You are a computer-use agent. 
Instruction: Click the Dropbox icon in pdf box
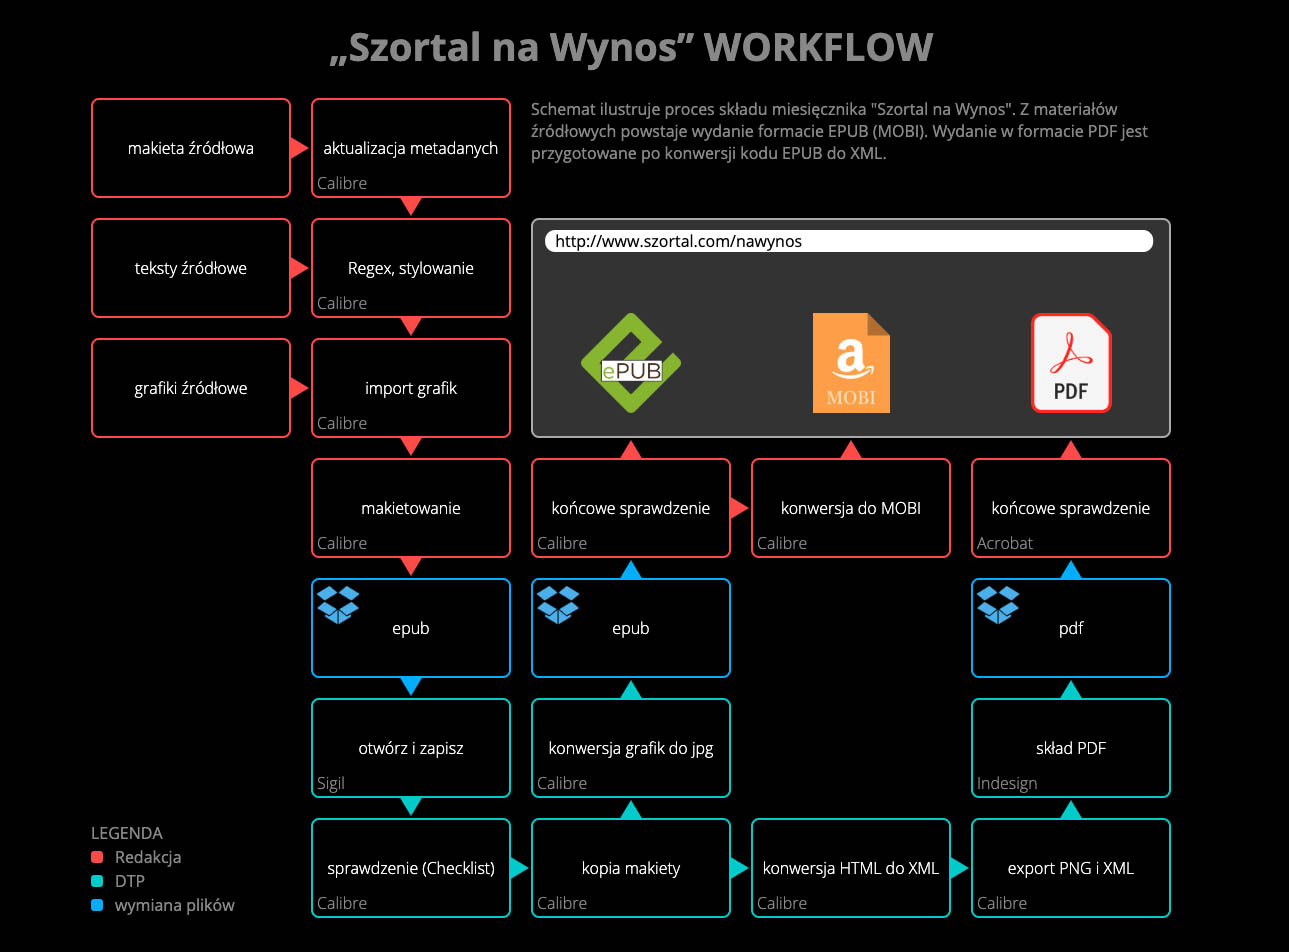(x=998, y=604)
